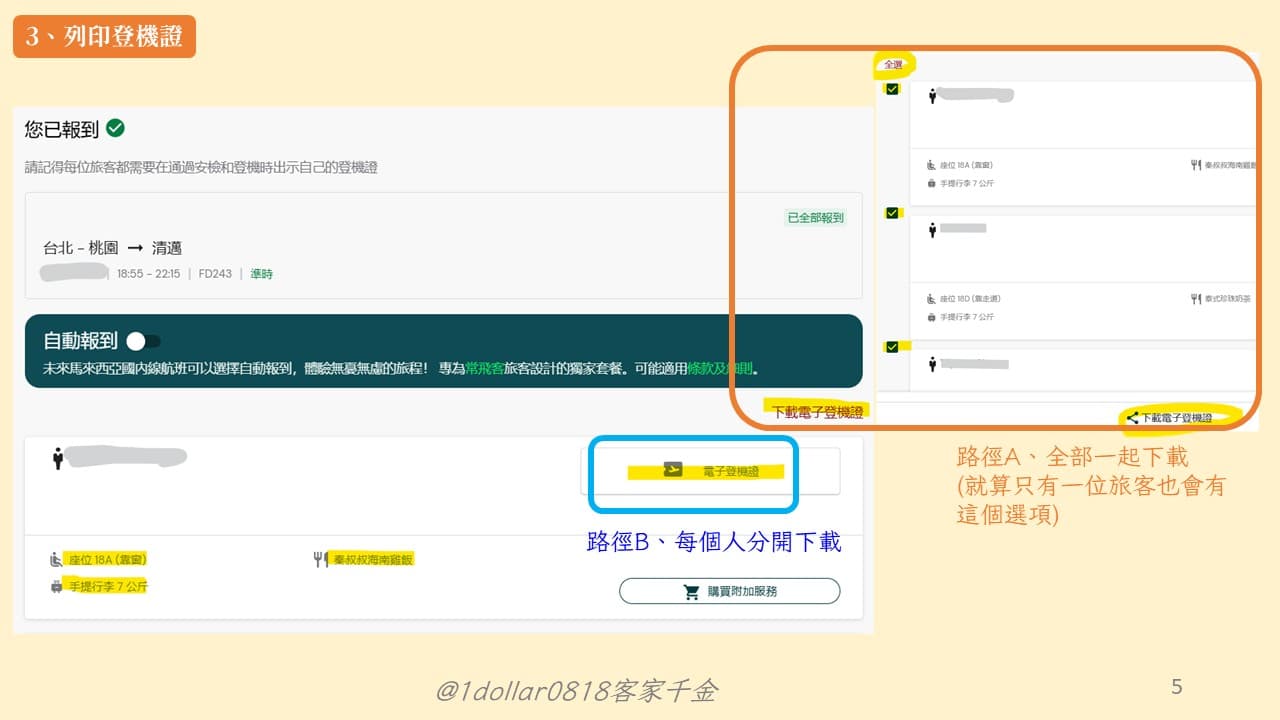Click the seat icon beside 座位 18A in right panel
This screenshot has width=1280, height=720.
click(x=932, y=165)
